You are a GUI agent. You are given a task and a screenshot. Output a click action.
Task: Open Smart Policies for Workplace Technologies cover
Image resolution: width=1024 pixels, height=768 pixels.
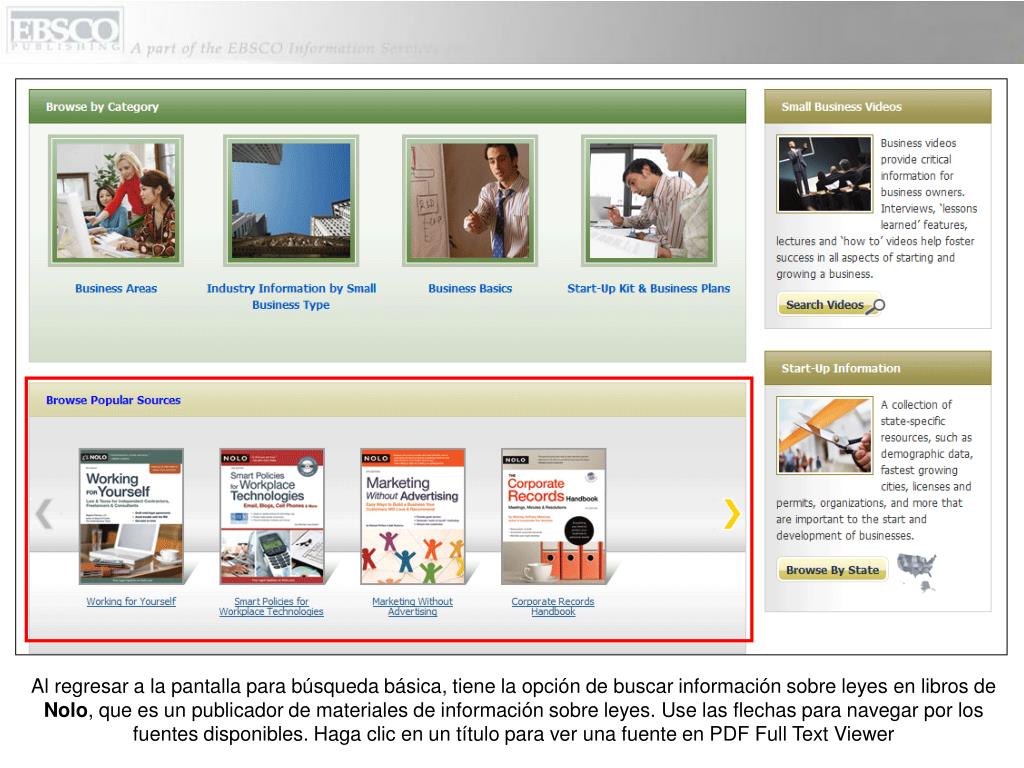point(272,516)
